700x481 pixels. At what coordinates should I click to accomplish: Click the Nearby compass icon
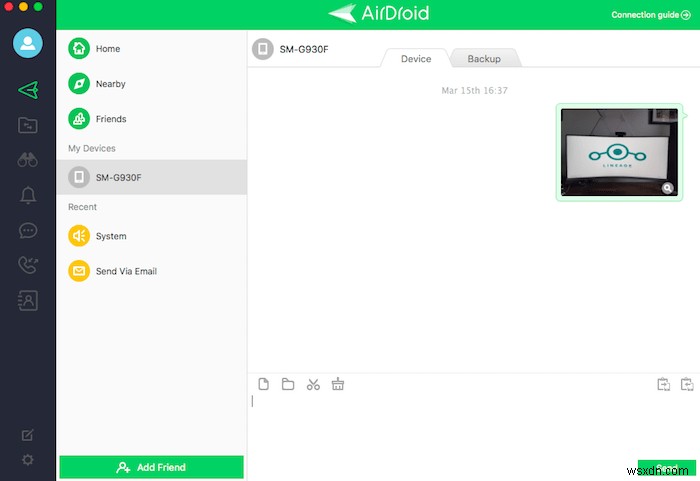pos(79,84)
